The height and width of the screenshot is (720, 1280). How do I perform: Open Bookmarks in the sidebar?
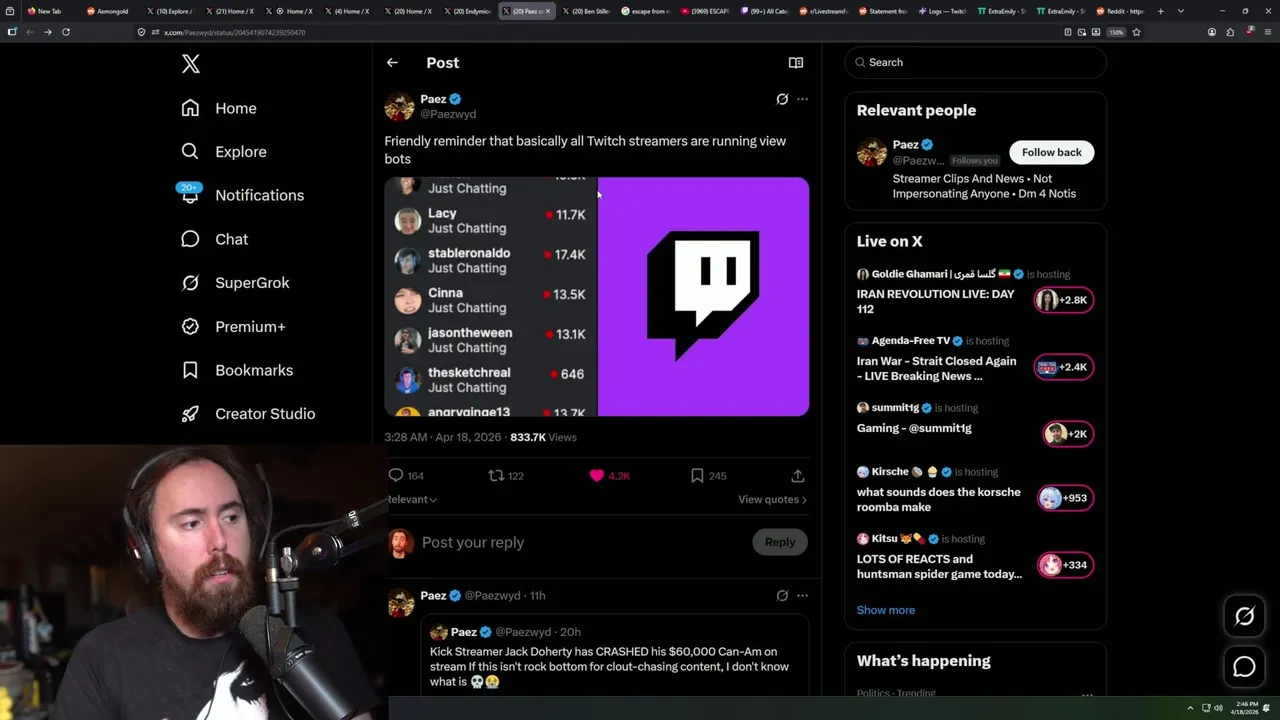coord(237,370)
